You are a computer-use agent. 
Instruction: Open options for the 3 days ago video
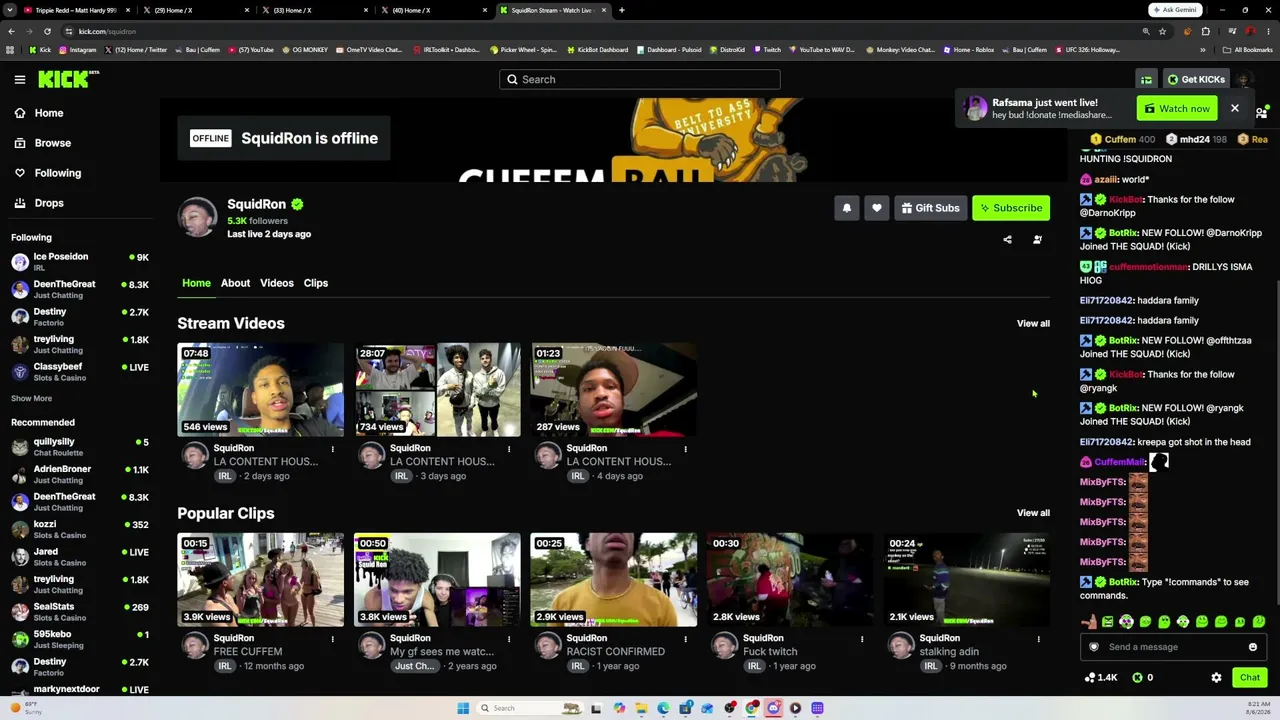[x=509, y=449]
